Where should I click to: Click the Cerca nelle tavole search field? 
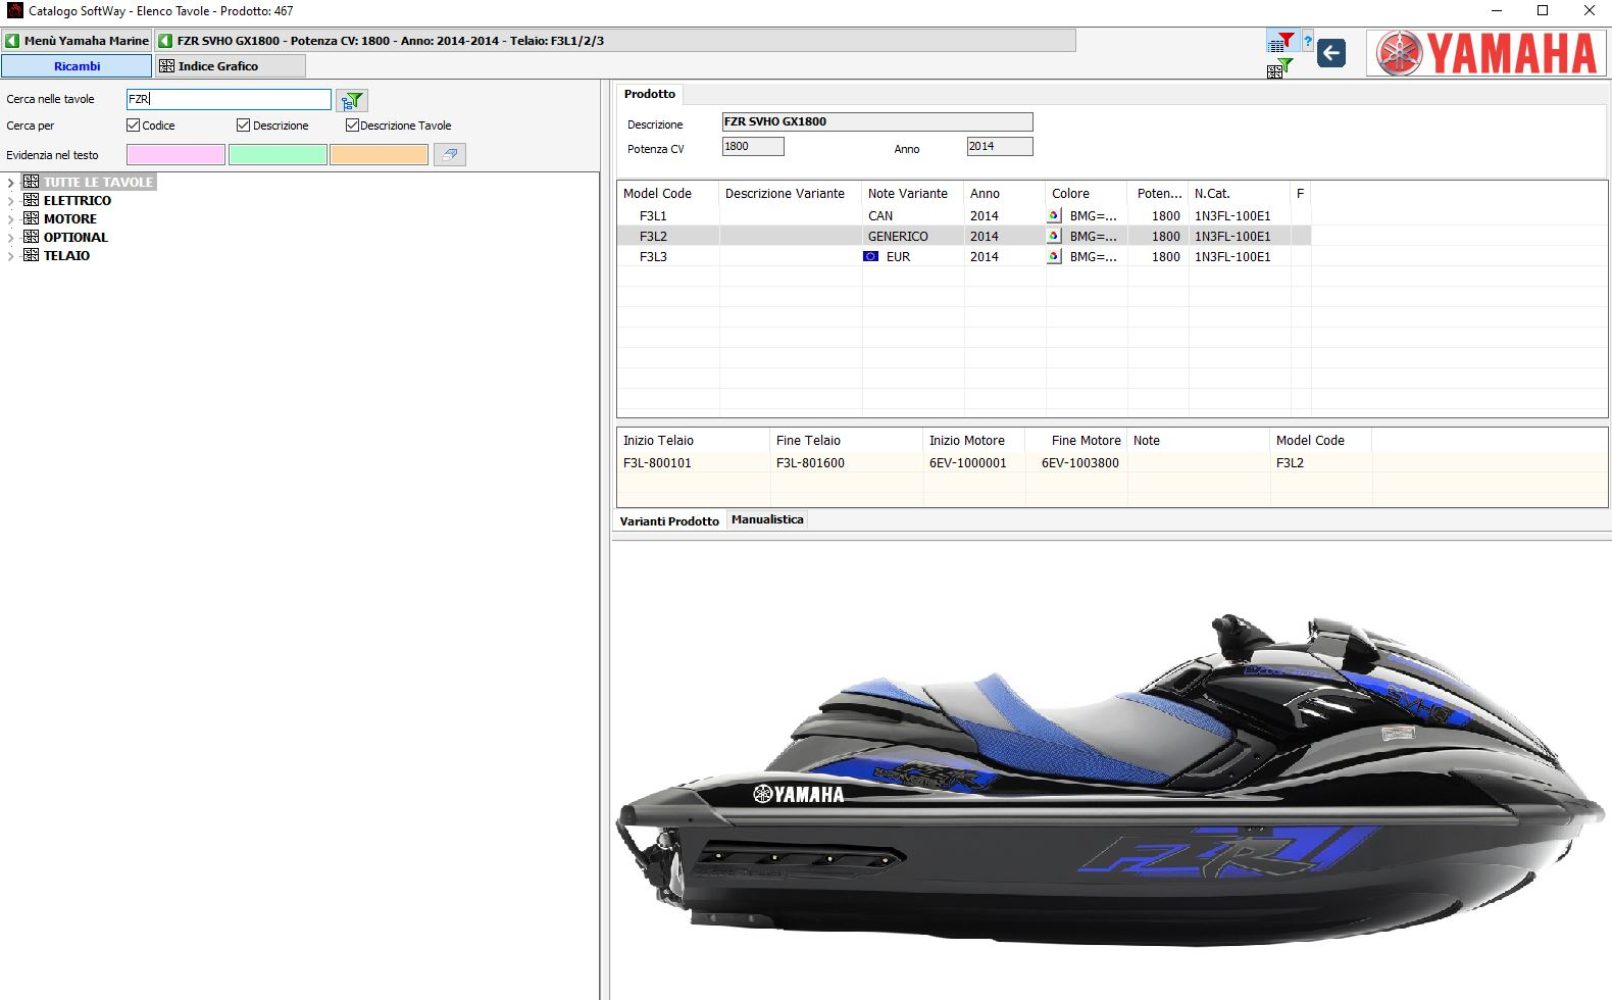click(229, 99)
